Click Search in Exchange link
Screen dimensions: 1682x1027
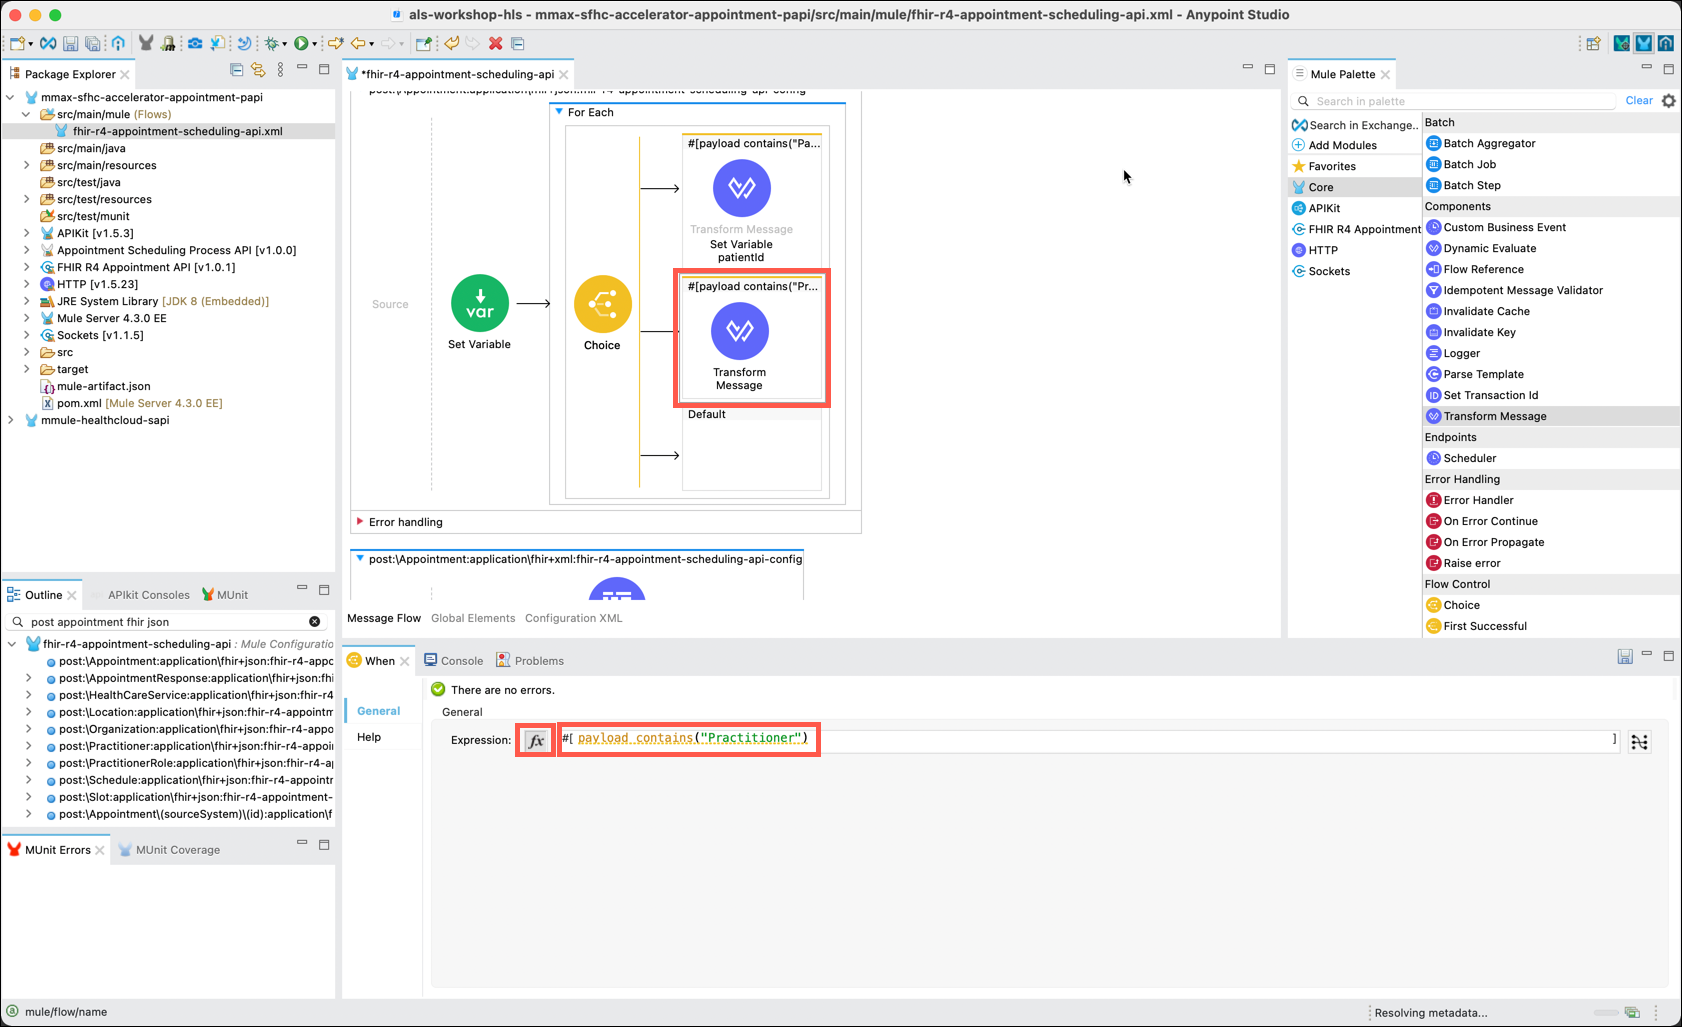pyautogui.click(x=1355, y=125)
